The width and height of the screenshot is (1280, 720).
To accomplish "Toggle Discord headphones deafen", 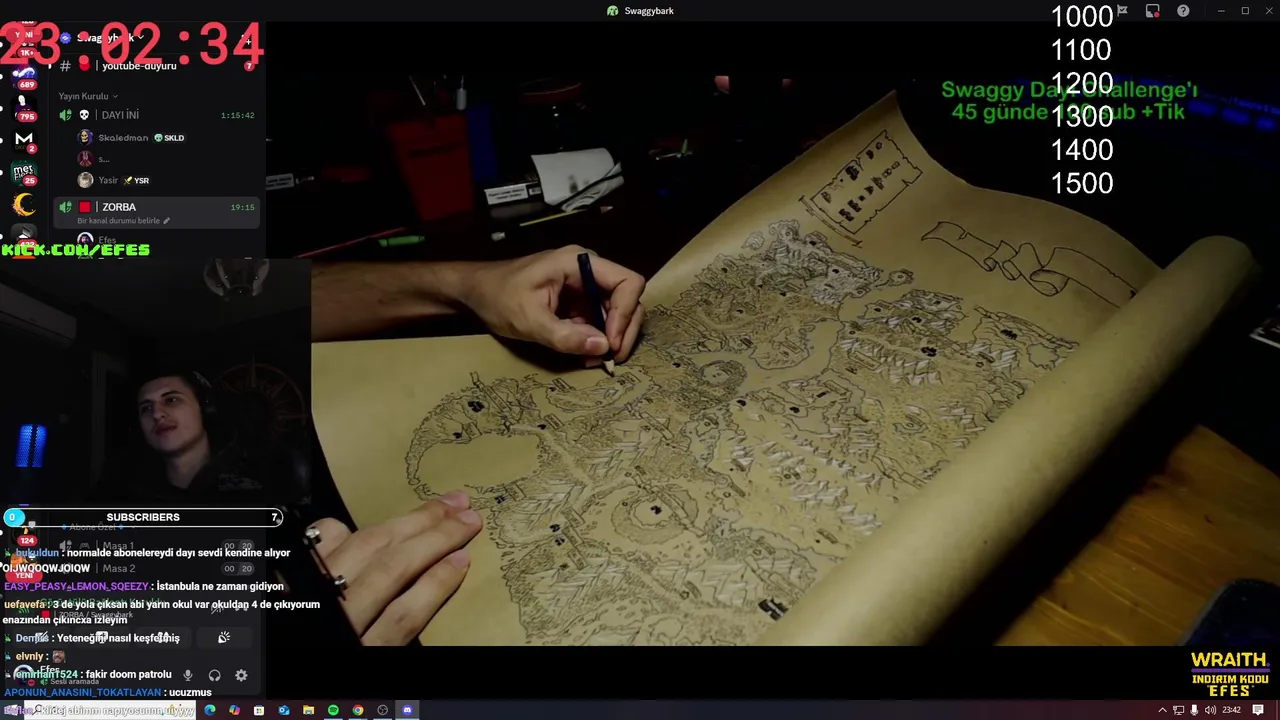I will click(214, 675).
